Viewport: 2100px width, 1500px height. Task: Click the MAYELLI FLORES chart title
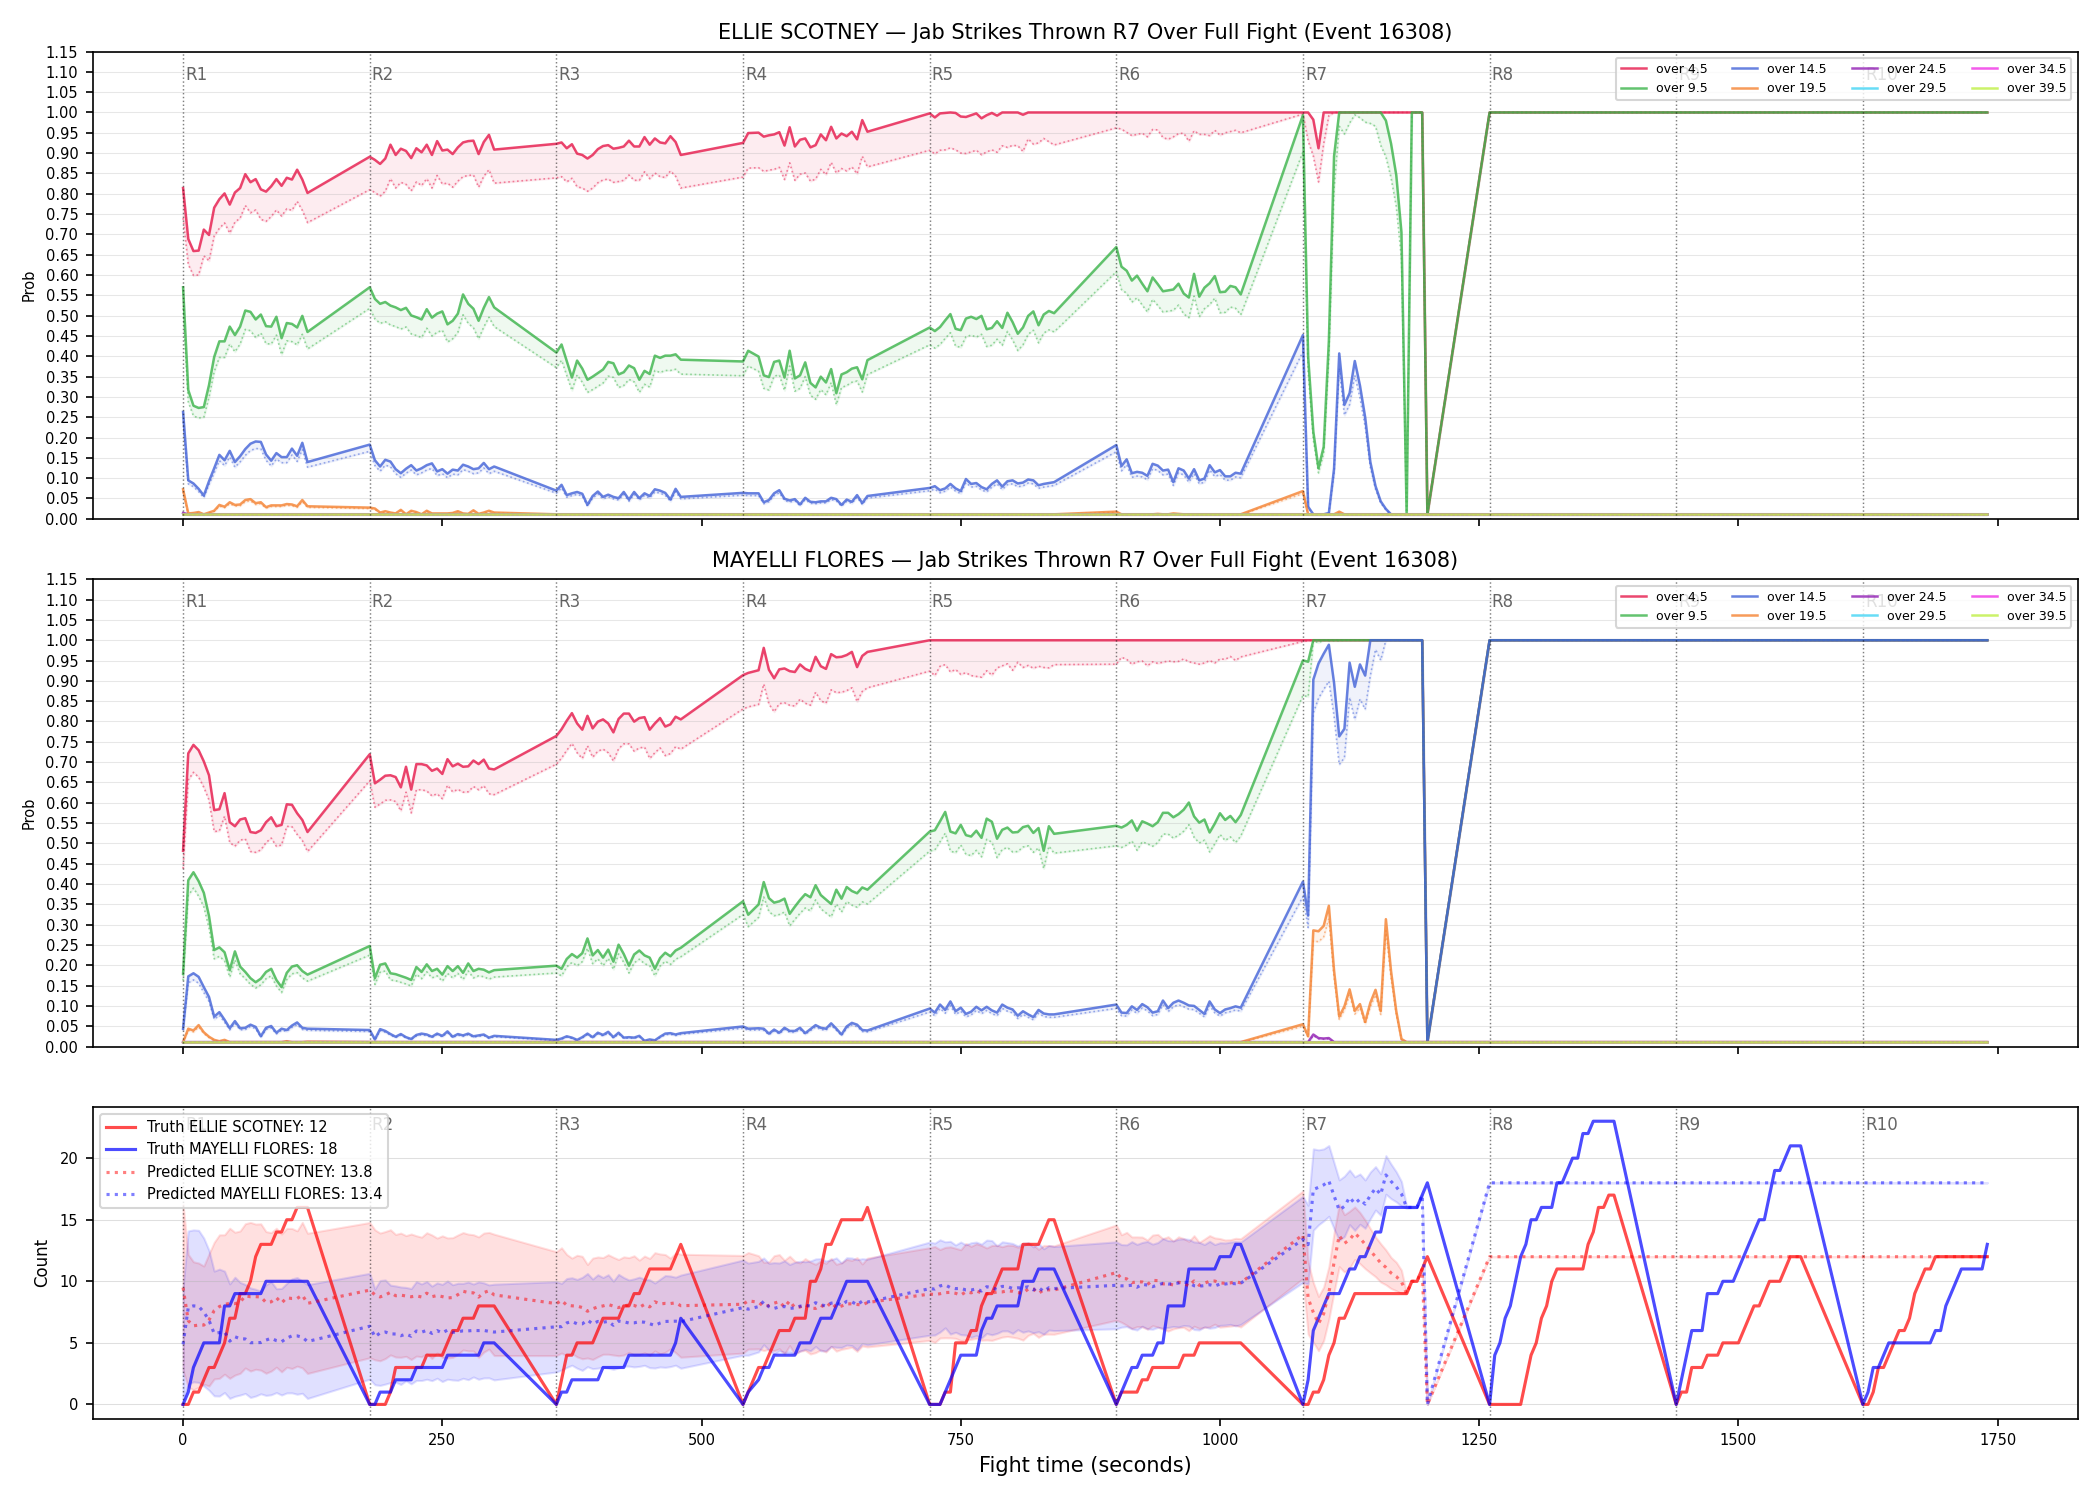pos(1085,560)
